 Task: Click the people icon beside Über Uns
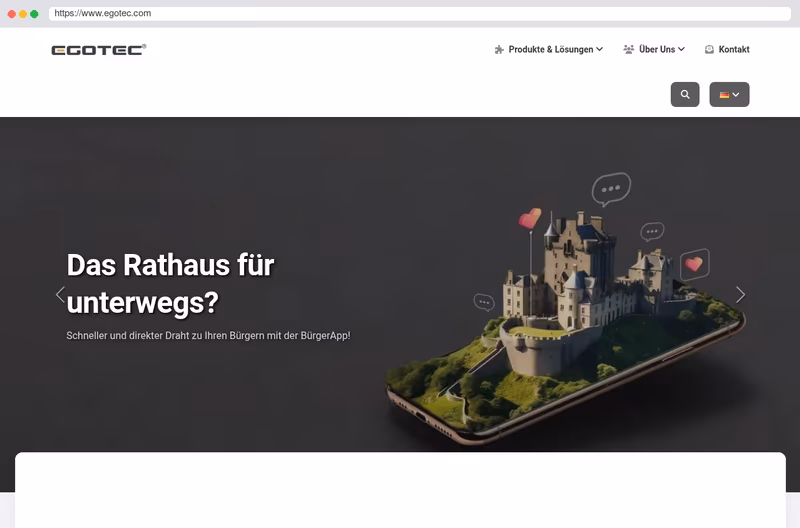click(629, 49)
